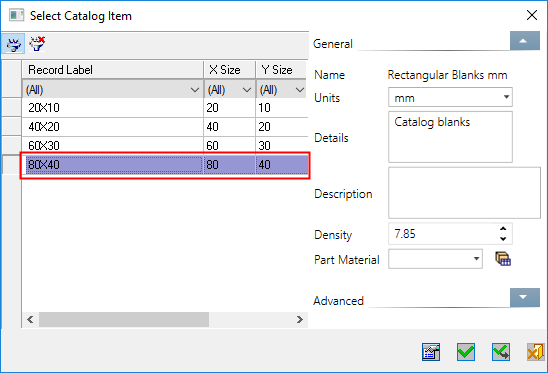The image size is (548, 373).
Task: Open the Y Size (All) filter dropdown
Action: pyautogui.click(x=300, y=90)
